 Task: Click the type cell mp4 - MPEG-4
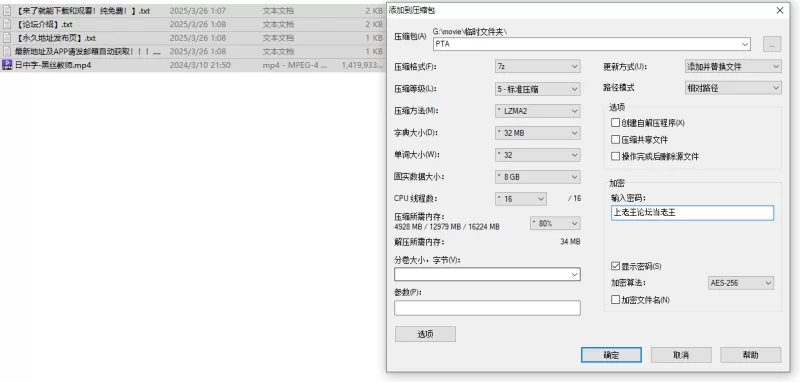pos(294,65)
